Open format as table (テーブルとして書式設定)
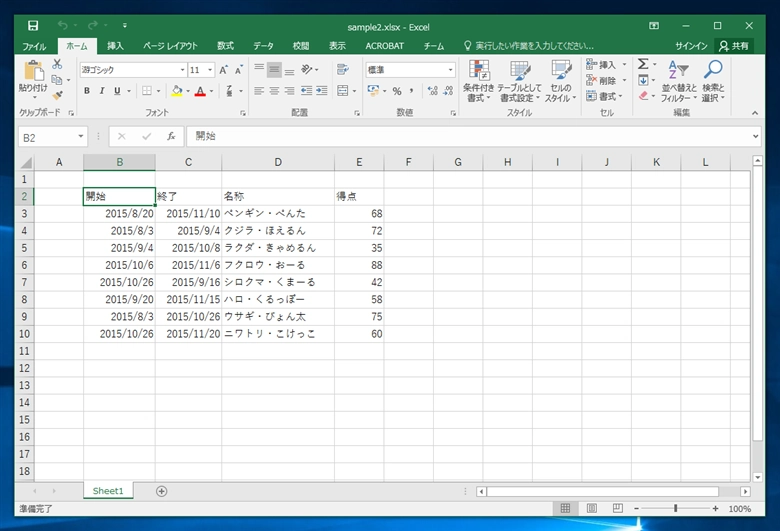 (519, 82)
